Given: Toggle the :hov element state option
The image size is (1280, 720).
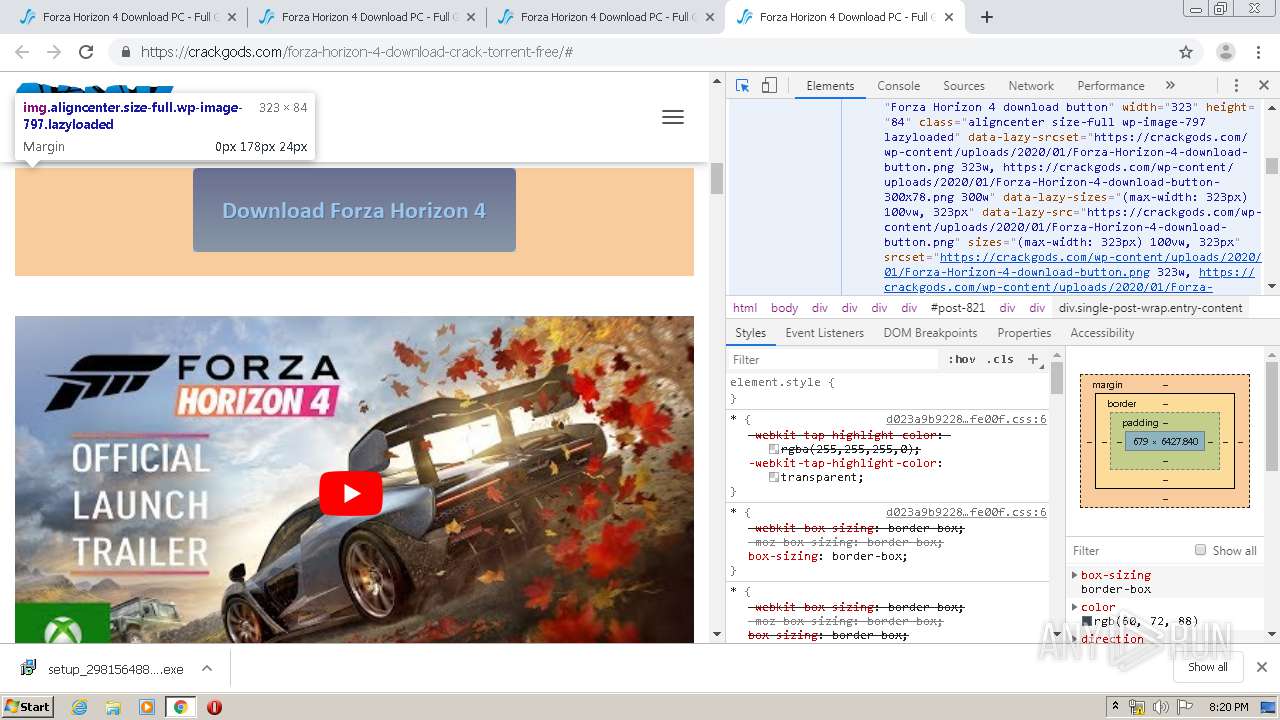Looking at the screenshot, I should coord(962,359).
